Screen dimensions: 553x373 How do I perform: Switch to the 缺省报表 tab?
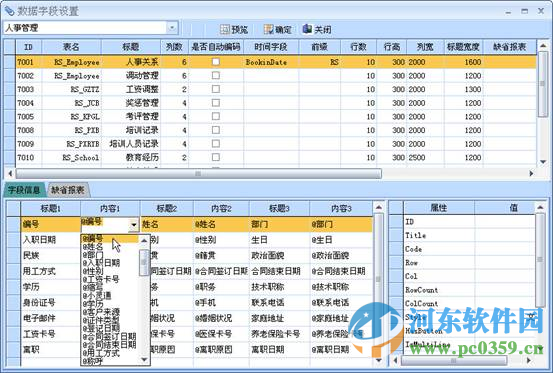tap(68, 190)
